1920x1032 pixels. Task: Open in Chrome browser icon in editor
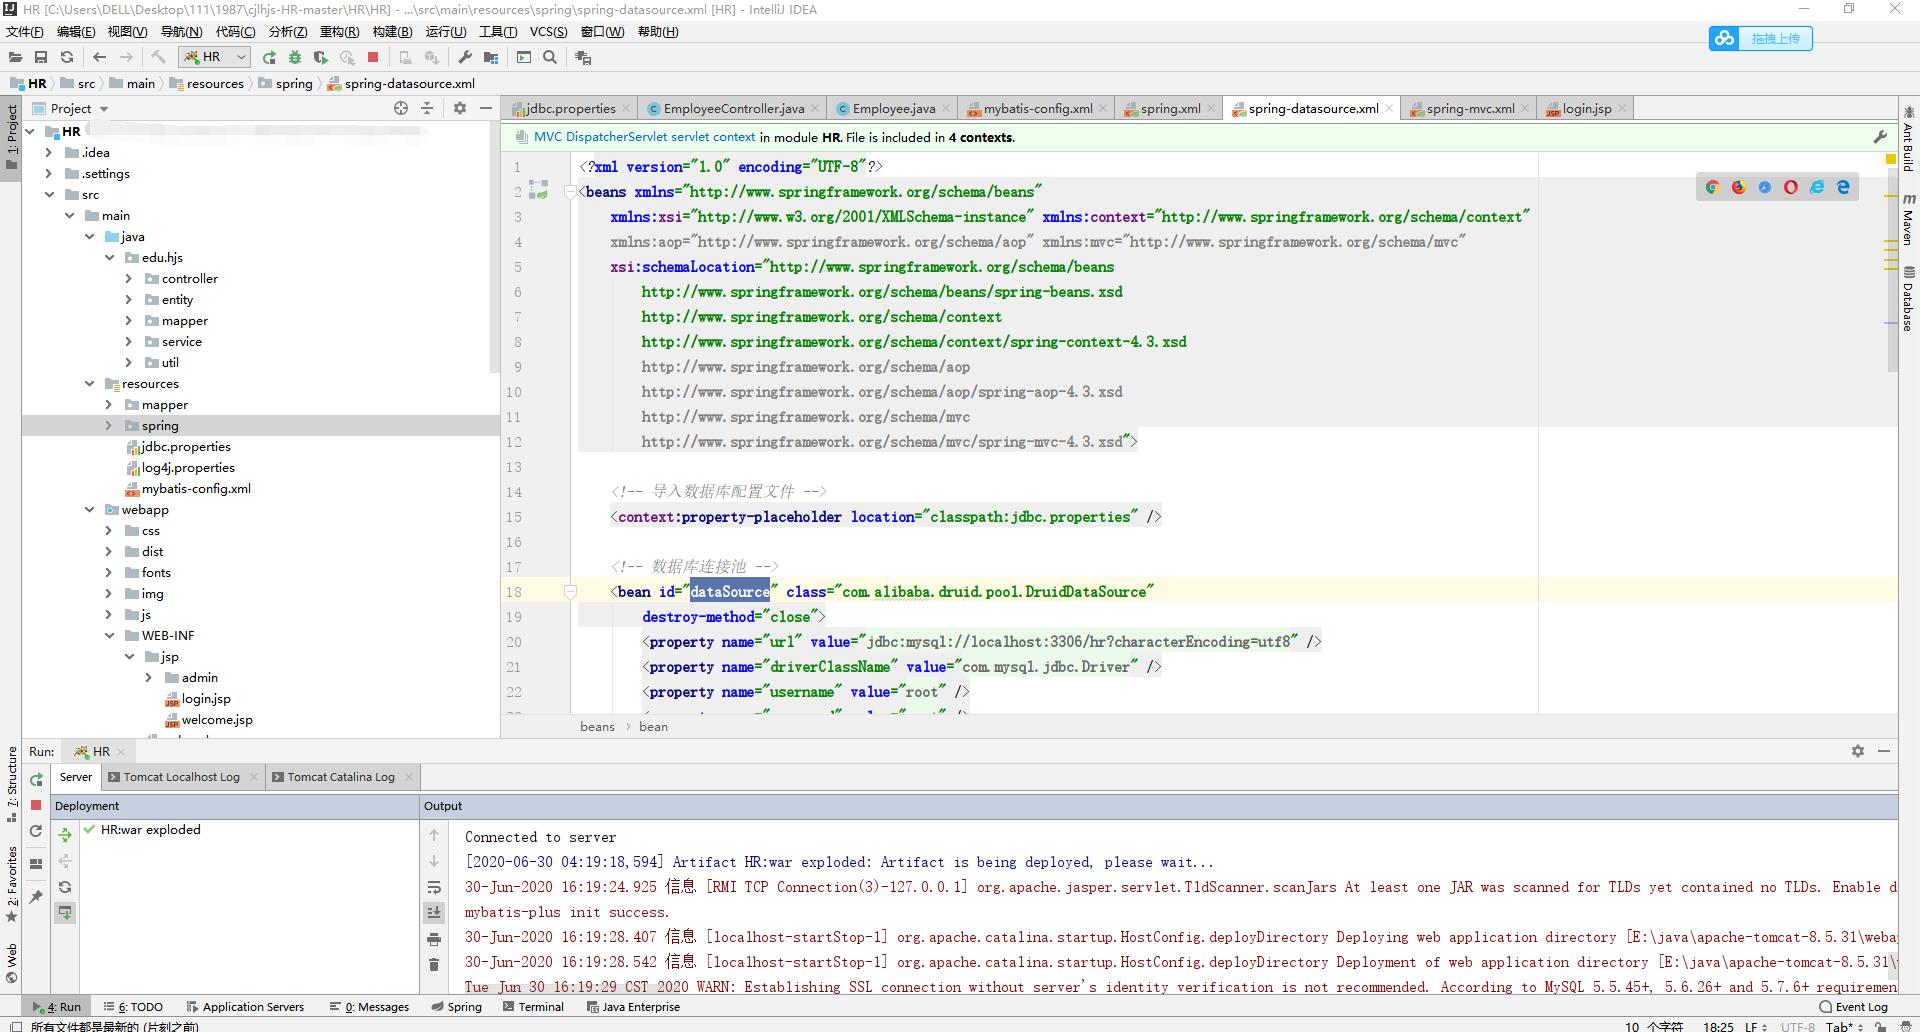click(1712, 187)
